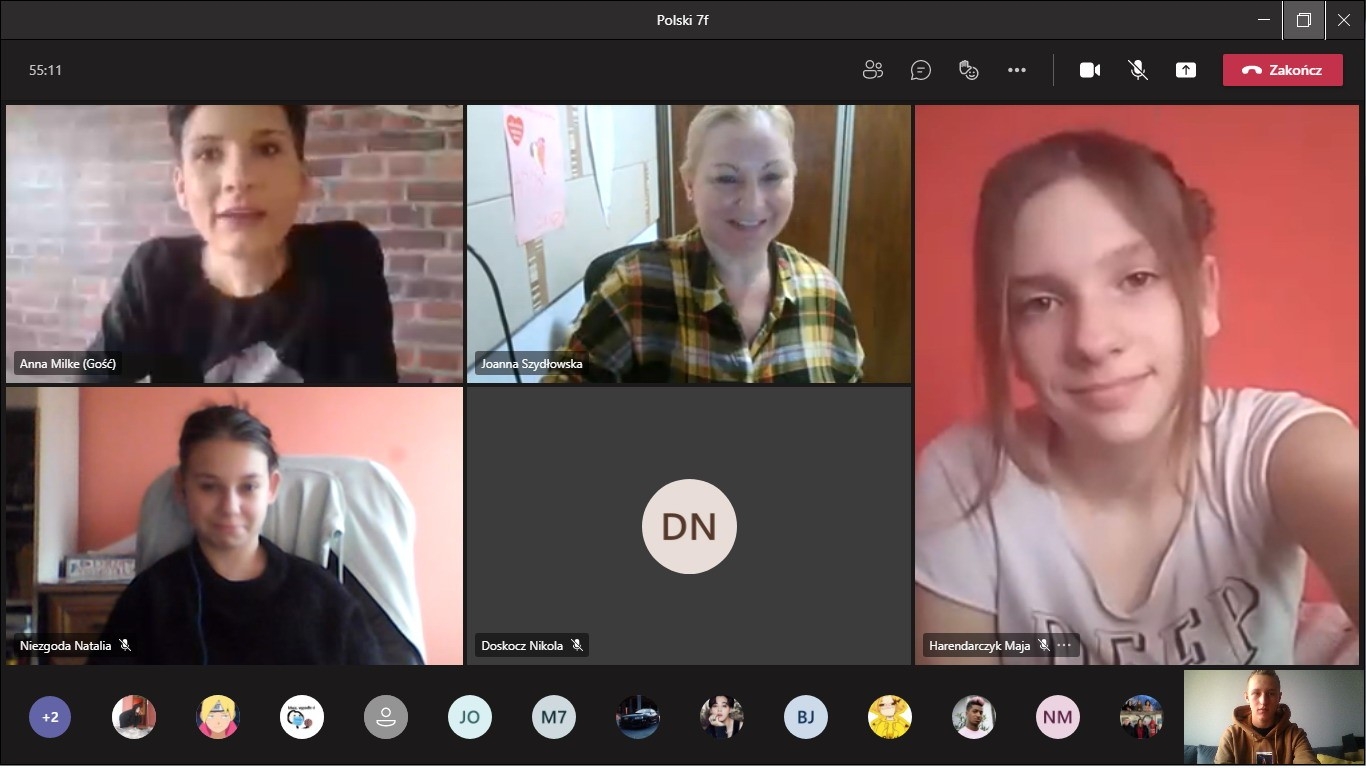
Task: Click Anna Milke's video tile
Action: 234,243
